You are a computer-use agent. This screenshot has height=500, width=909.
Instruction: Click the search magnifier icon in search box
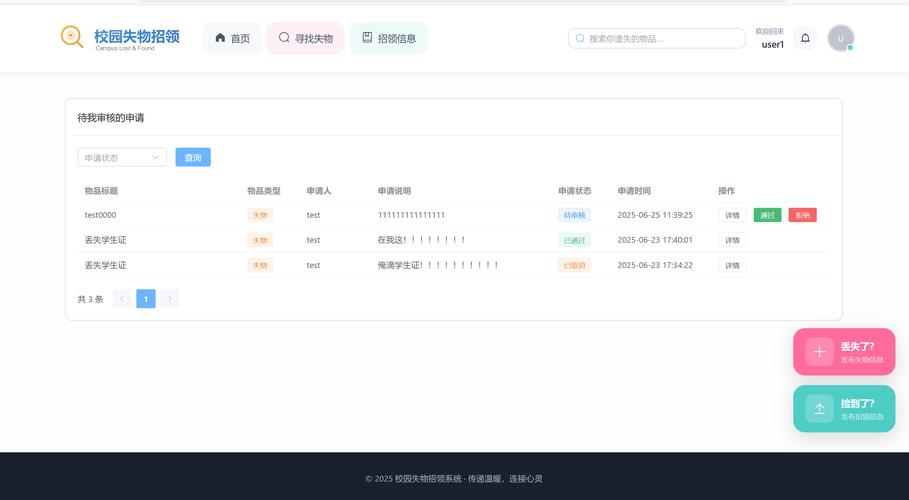pyautogui.click(x=580, y=38)
